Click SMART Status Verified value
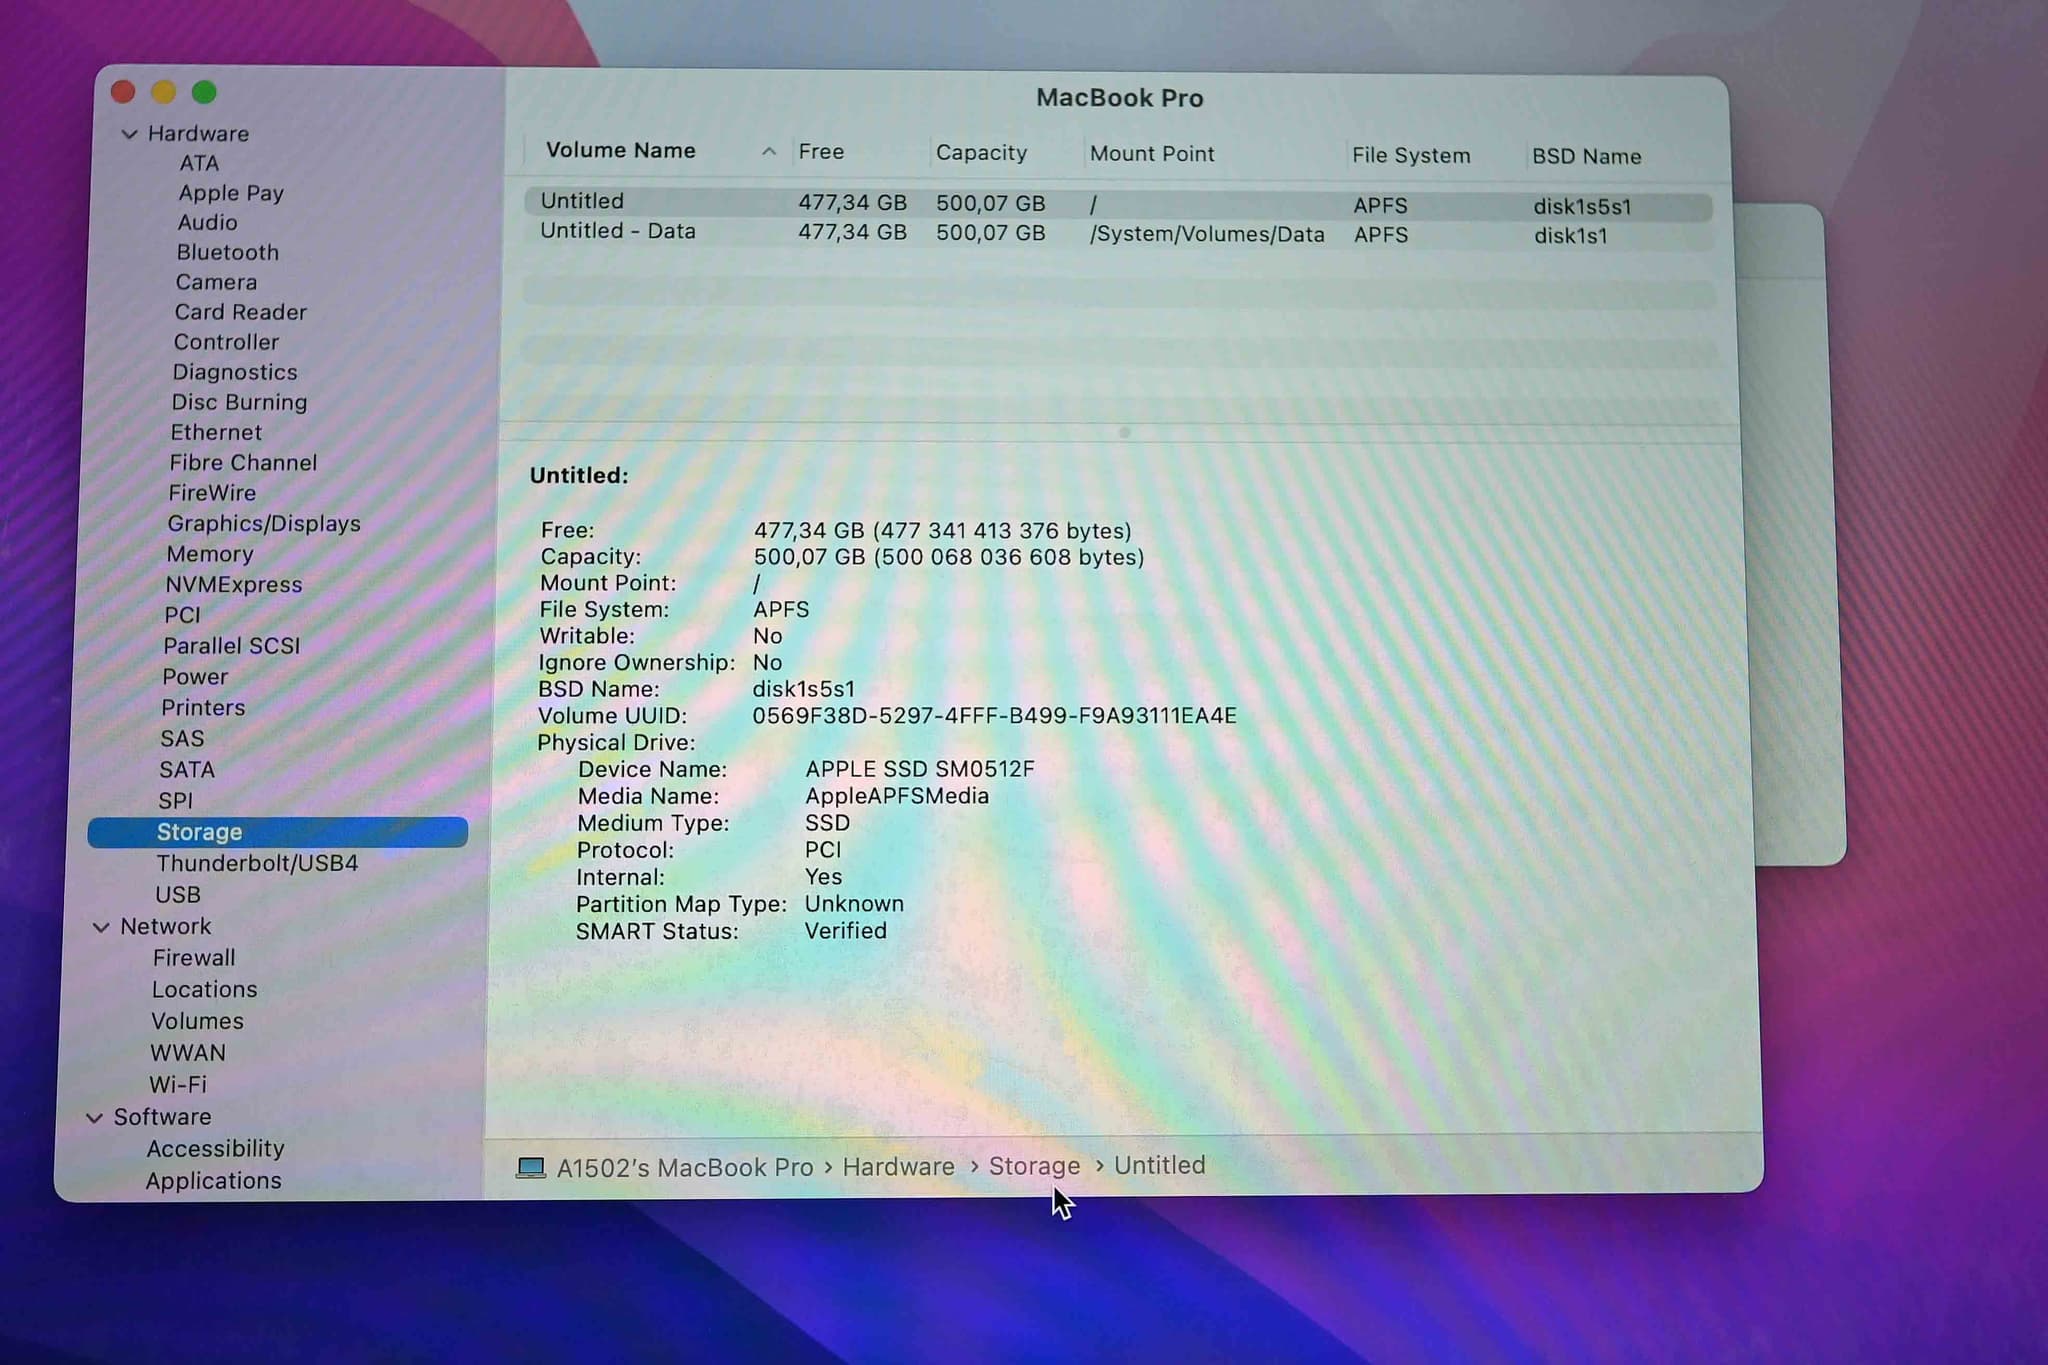2048x1365 pixels. click(846, 931)
